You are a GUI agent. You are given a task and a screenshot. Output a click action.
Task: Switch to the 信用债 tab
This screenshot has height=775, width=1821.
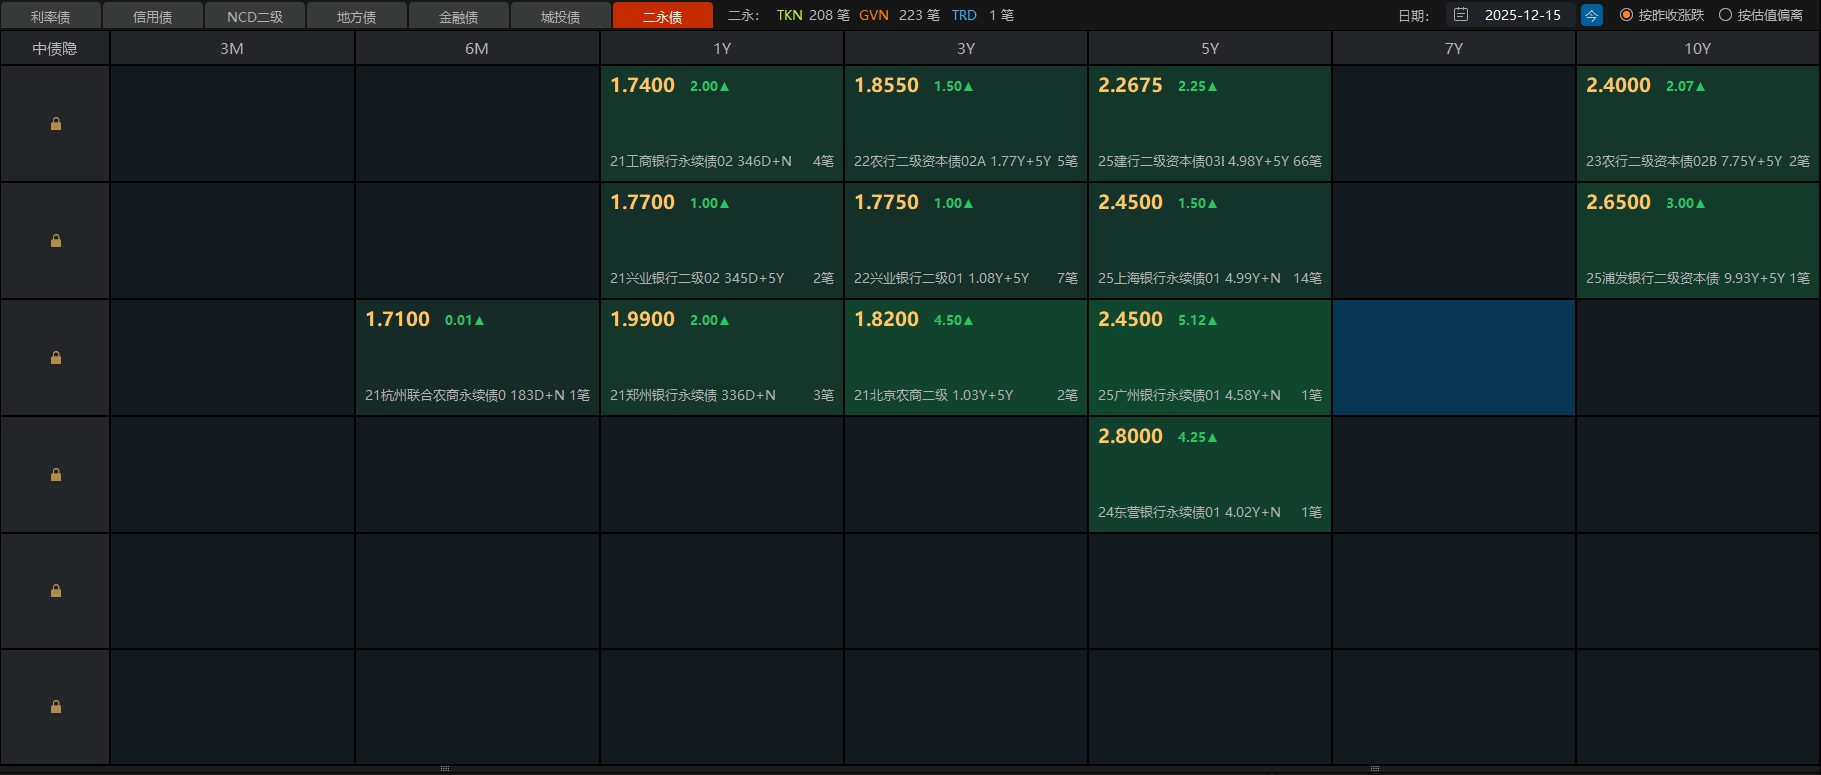pos(152,16)
